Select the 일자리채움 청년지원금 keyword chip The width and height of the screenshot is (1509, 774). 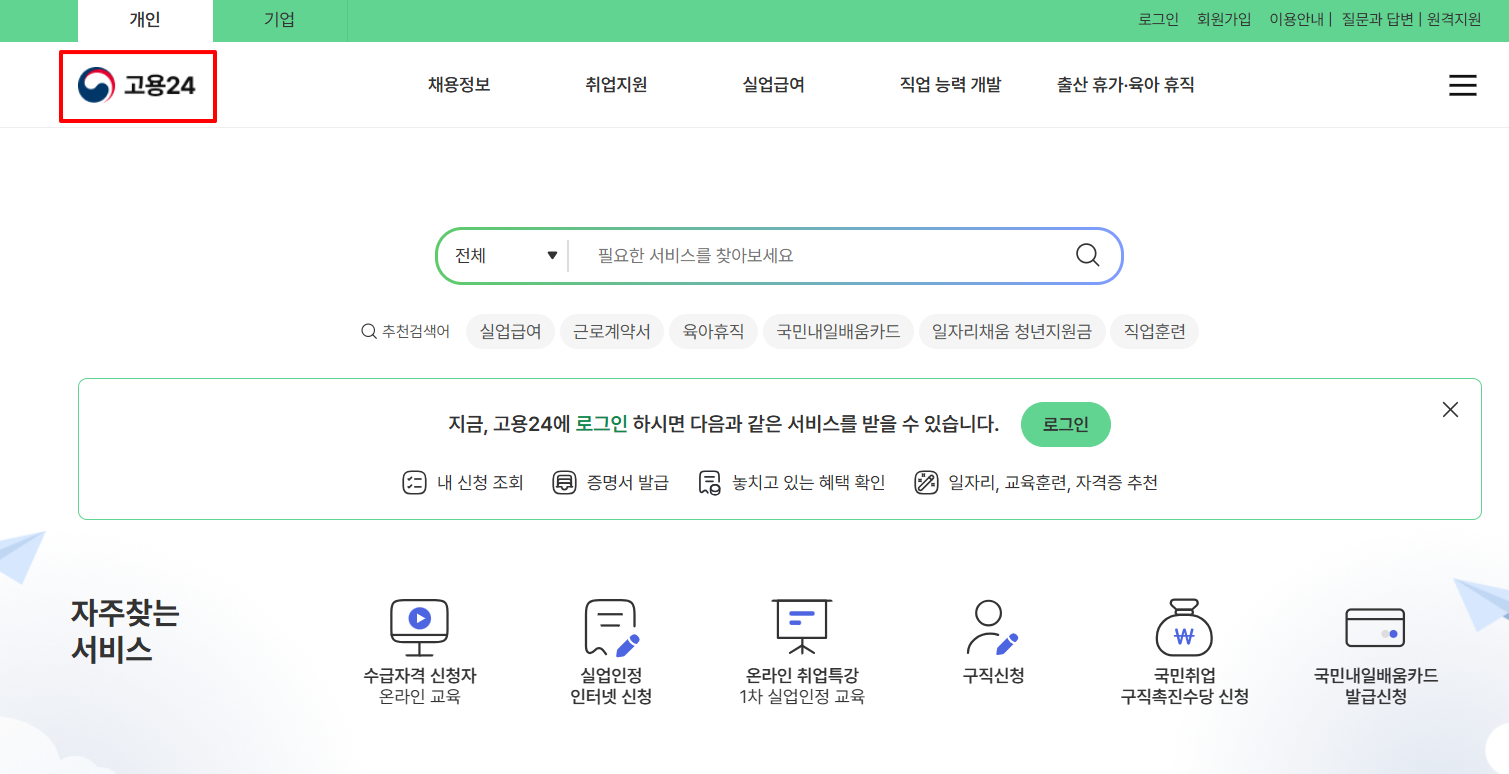tap(1012, 332)
